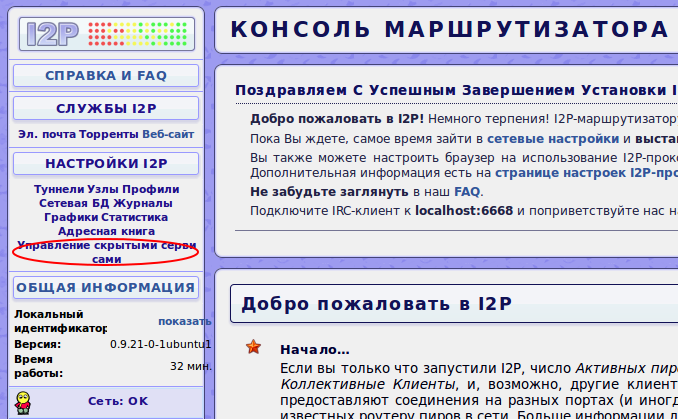
Task: Open the ОБЩАЯ ИНФОРМАЦИЯ section
Action: pos(106,288)
